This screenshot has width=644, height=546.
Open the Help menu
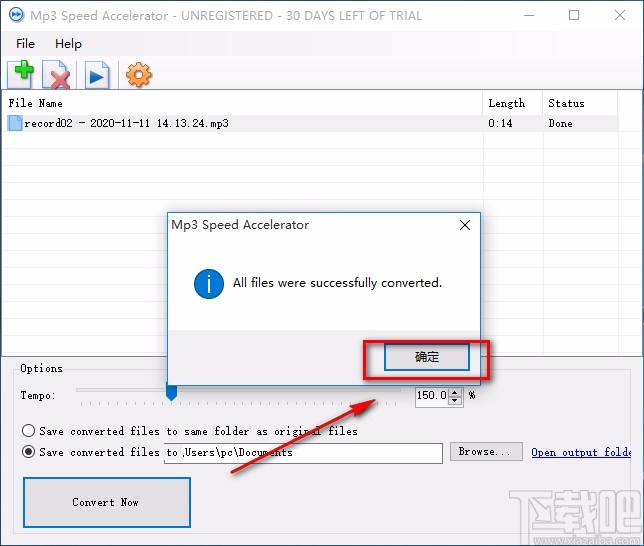69,44
